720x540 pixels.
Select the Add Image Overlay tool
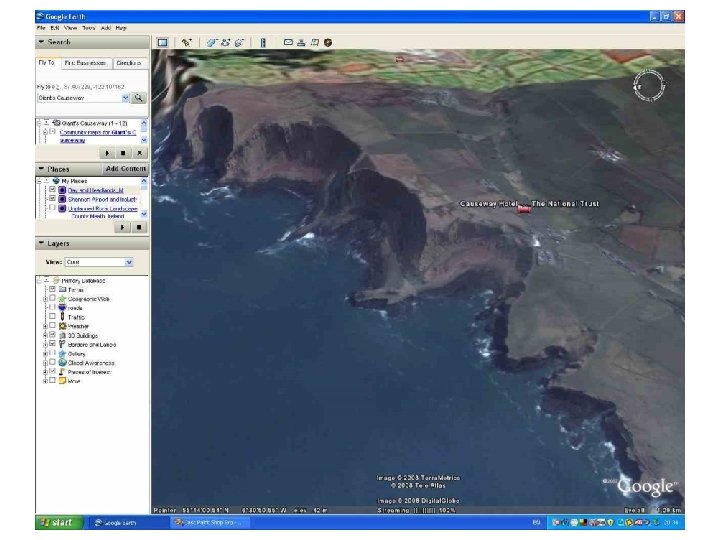pos(239,43)
